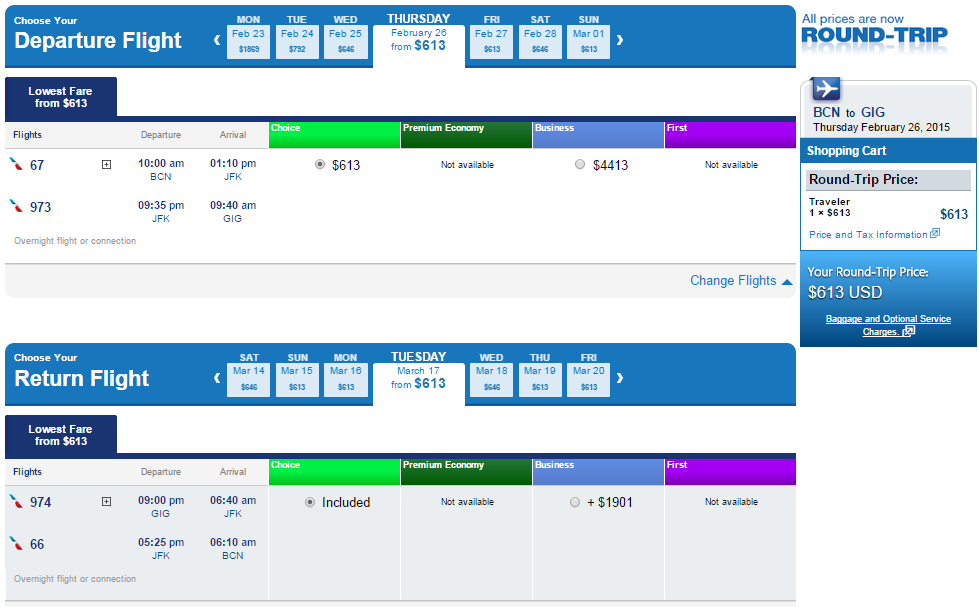Choose return date Fri Mar 20
The height and width of the screenshot is (607, 979).
(589, 380)
